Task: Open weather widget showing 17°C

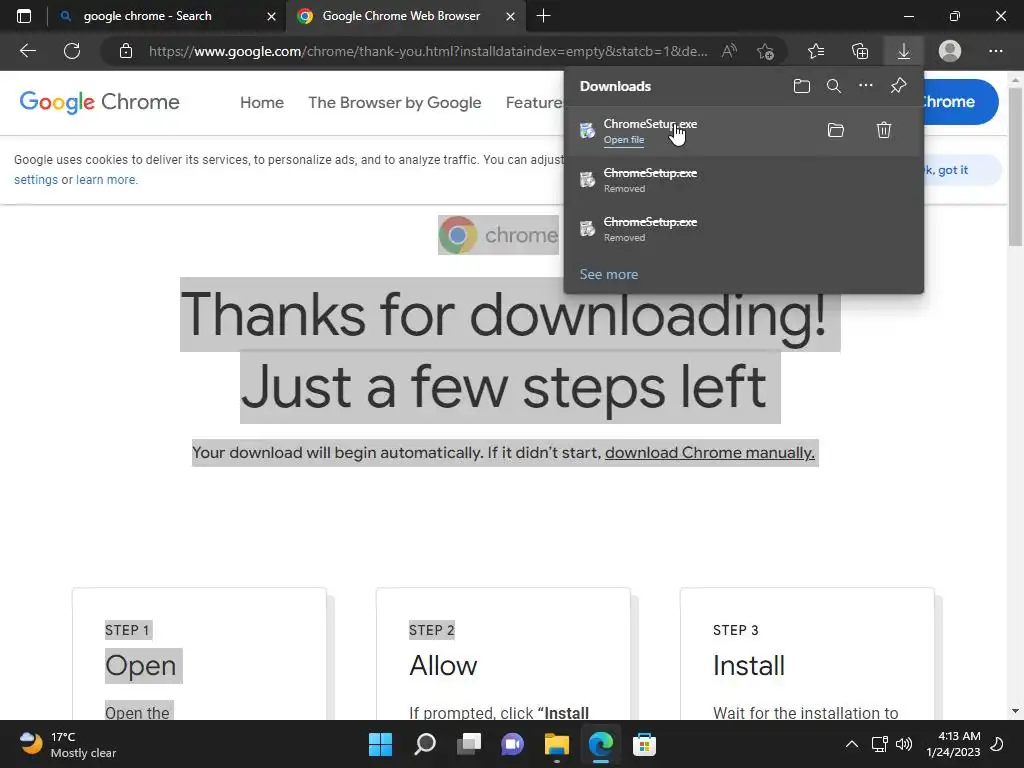Action: coord(67,744)
